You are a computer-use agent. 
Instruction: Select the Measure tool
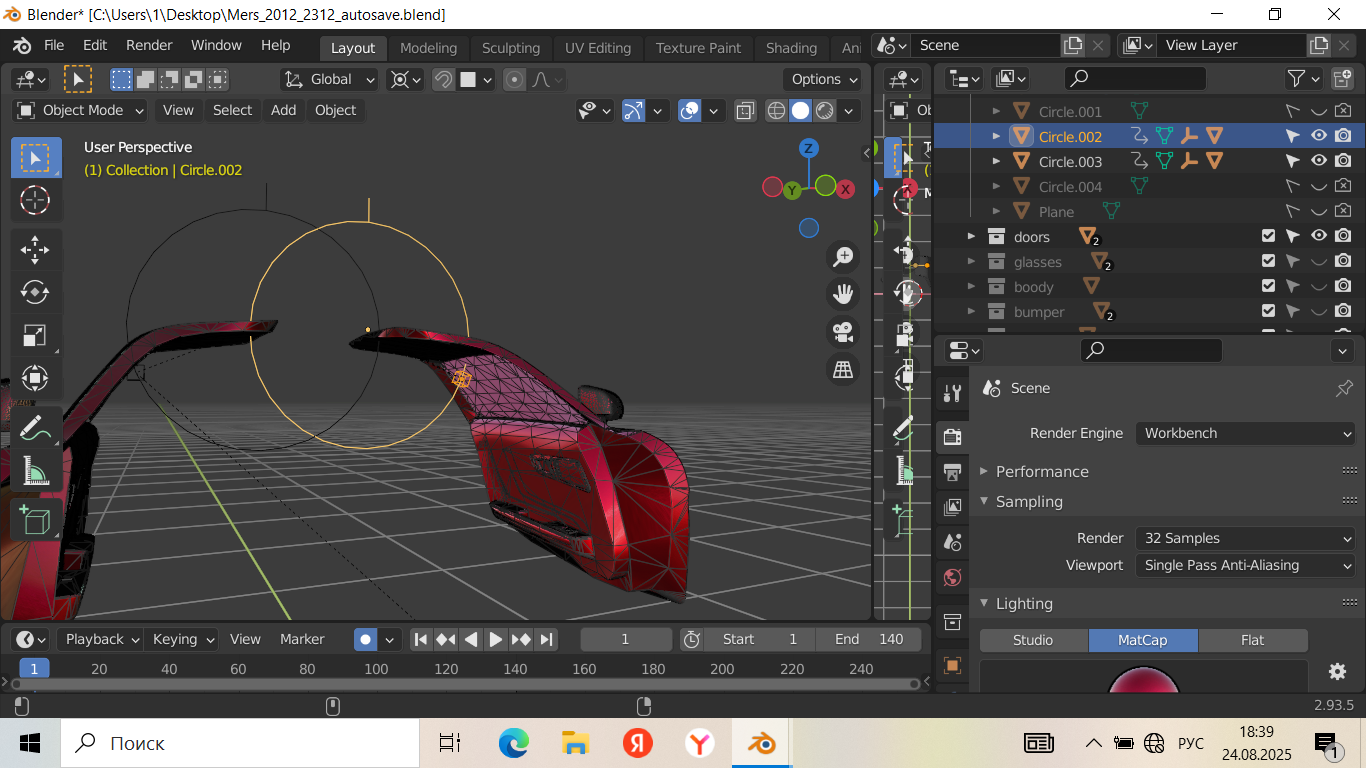coord(35,471)
